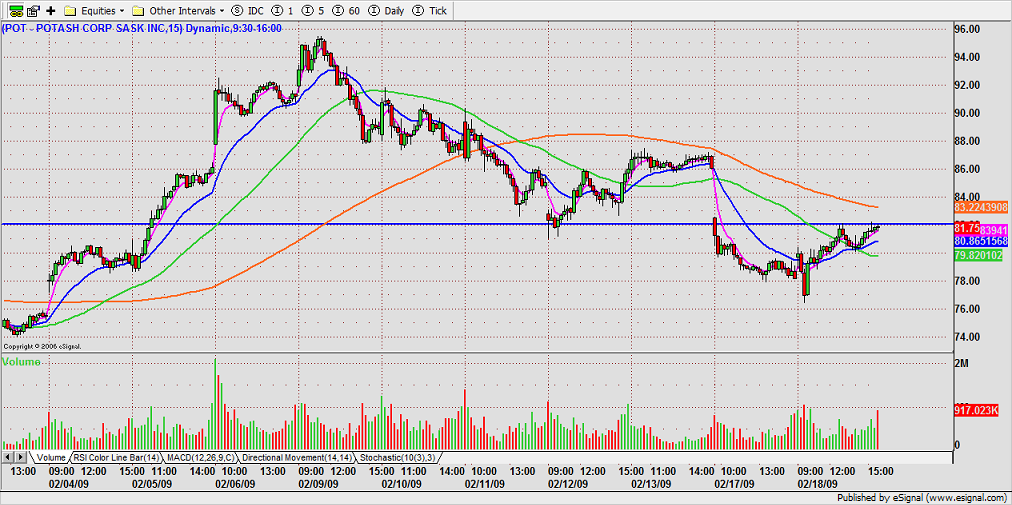
Task: Select the Volume study tab
Action: (50, 457)
